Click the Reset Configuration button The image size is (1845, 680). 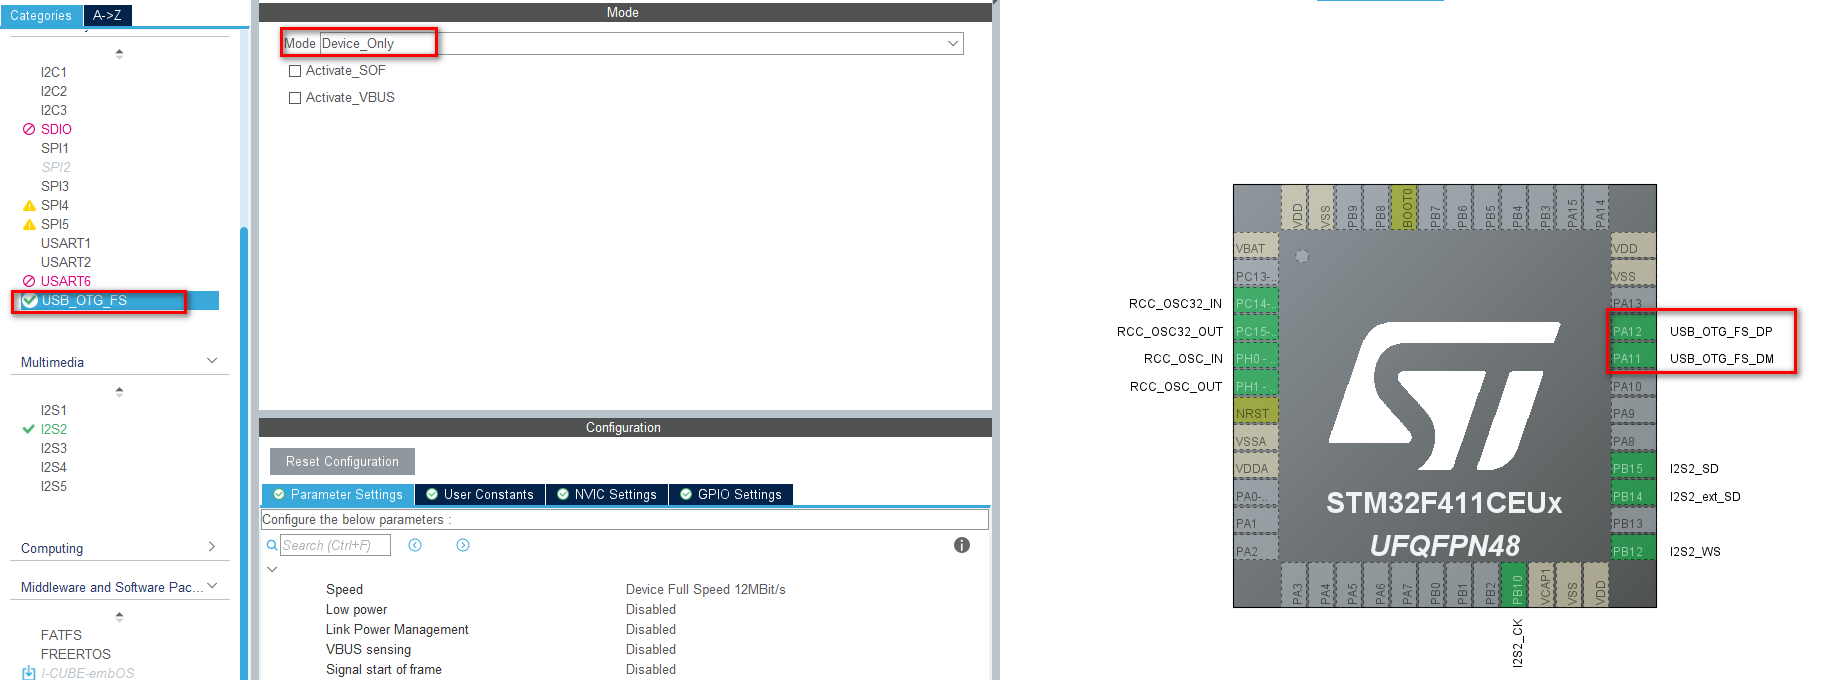342,461
